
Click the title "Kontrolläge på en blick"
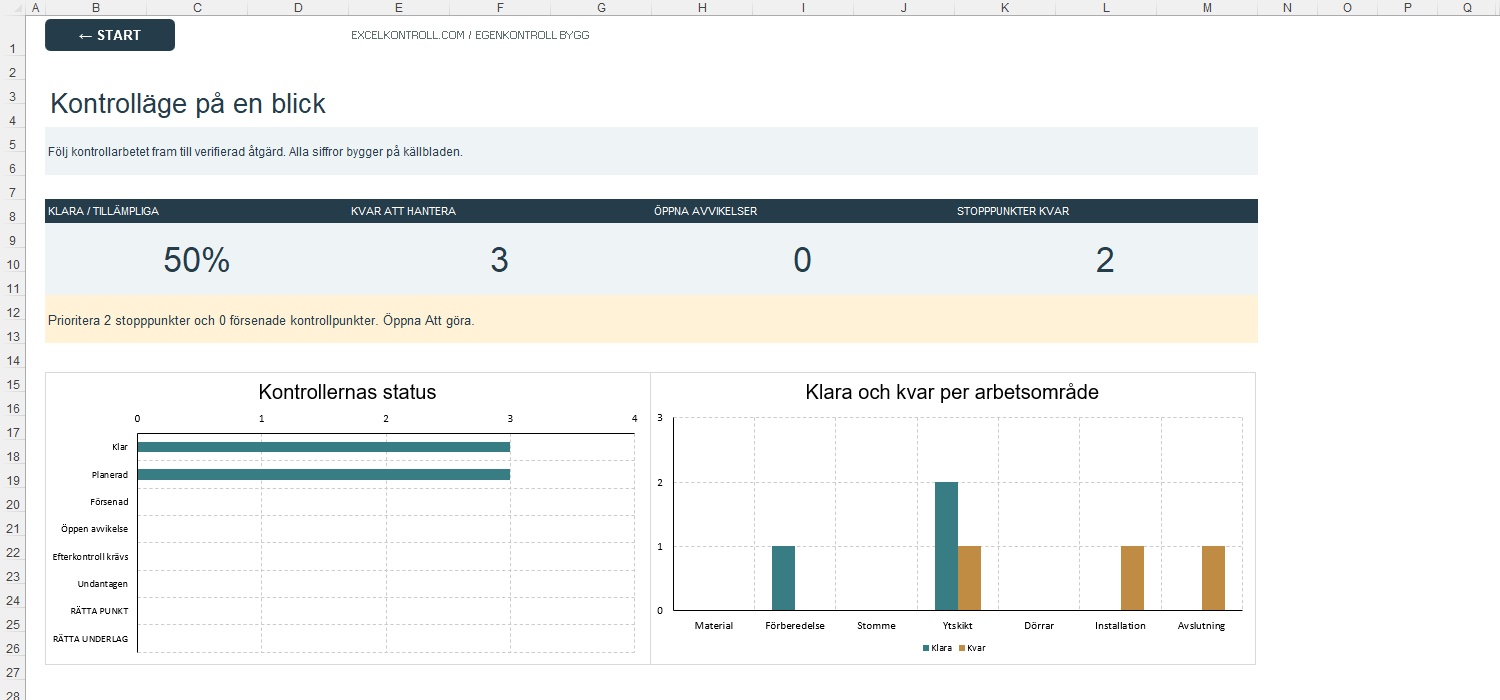(x=188, y=104)
